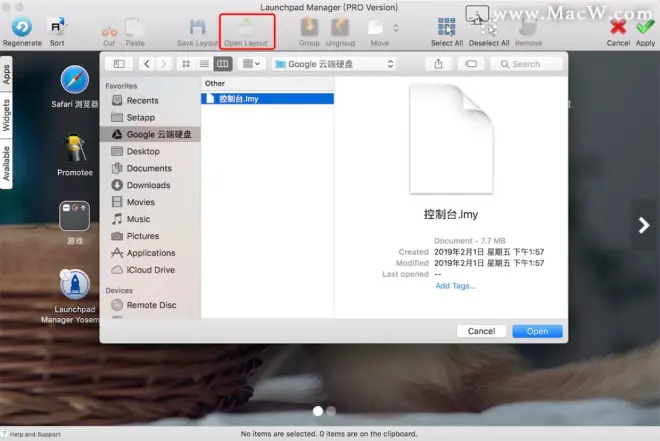Viewport: 660px width, 441px height.
Task: Select Remote Disc under Devices
Action: [x=150, y=305]
